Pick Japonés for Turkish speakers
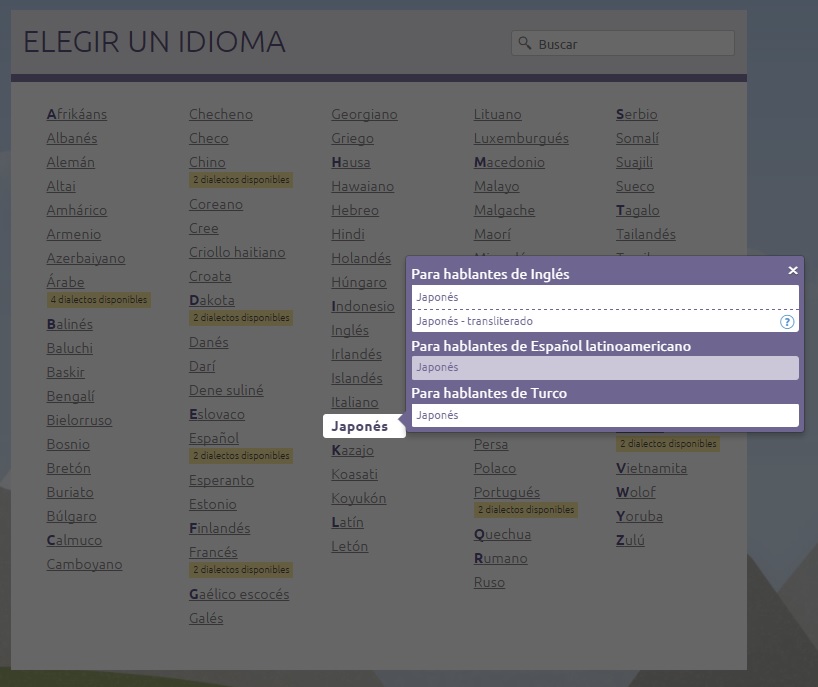Viewport: 818px width, 687px height. coord(604,415)
